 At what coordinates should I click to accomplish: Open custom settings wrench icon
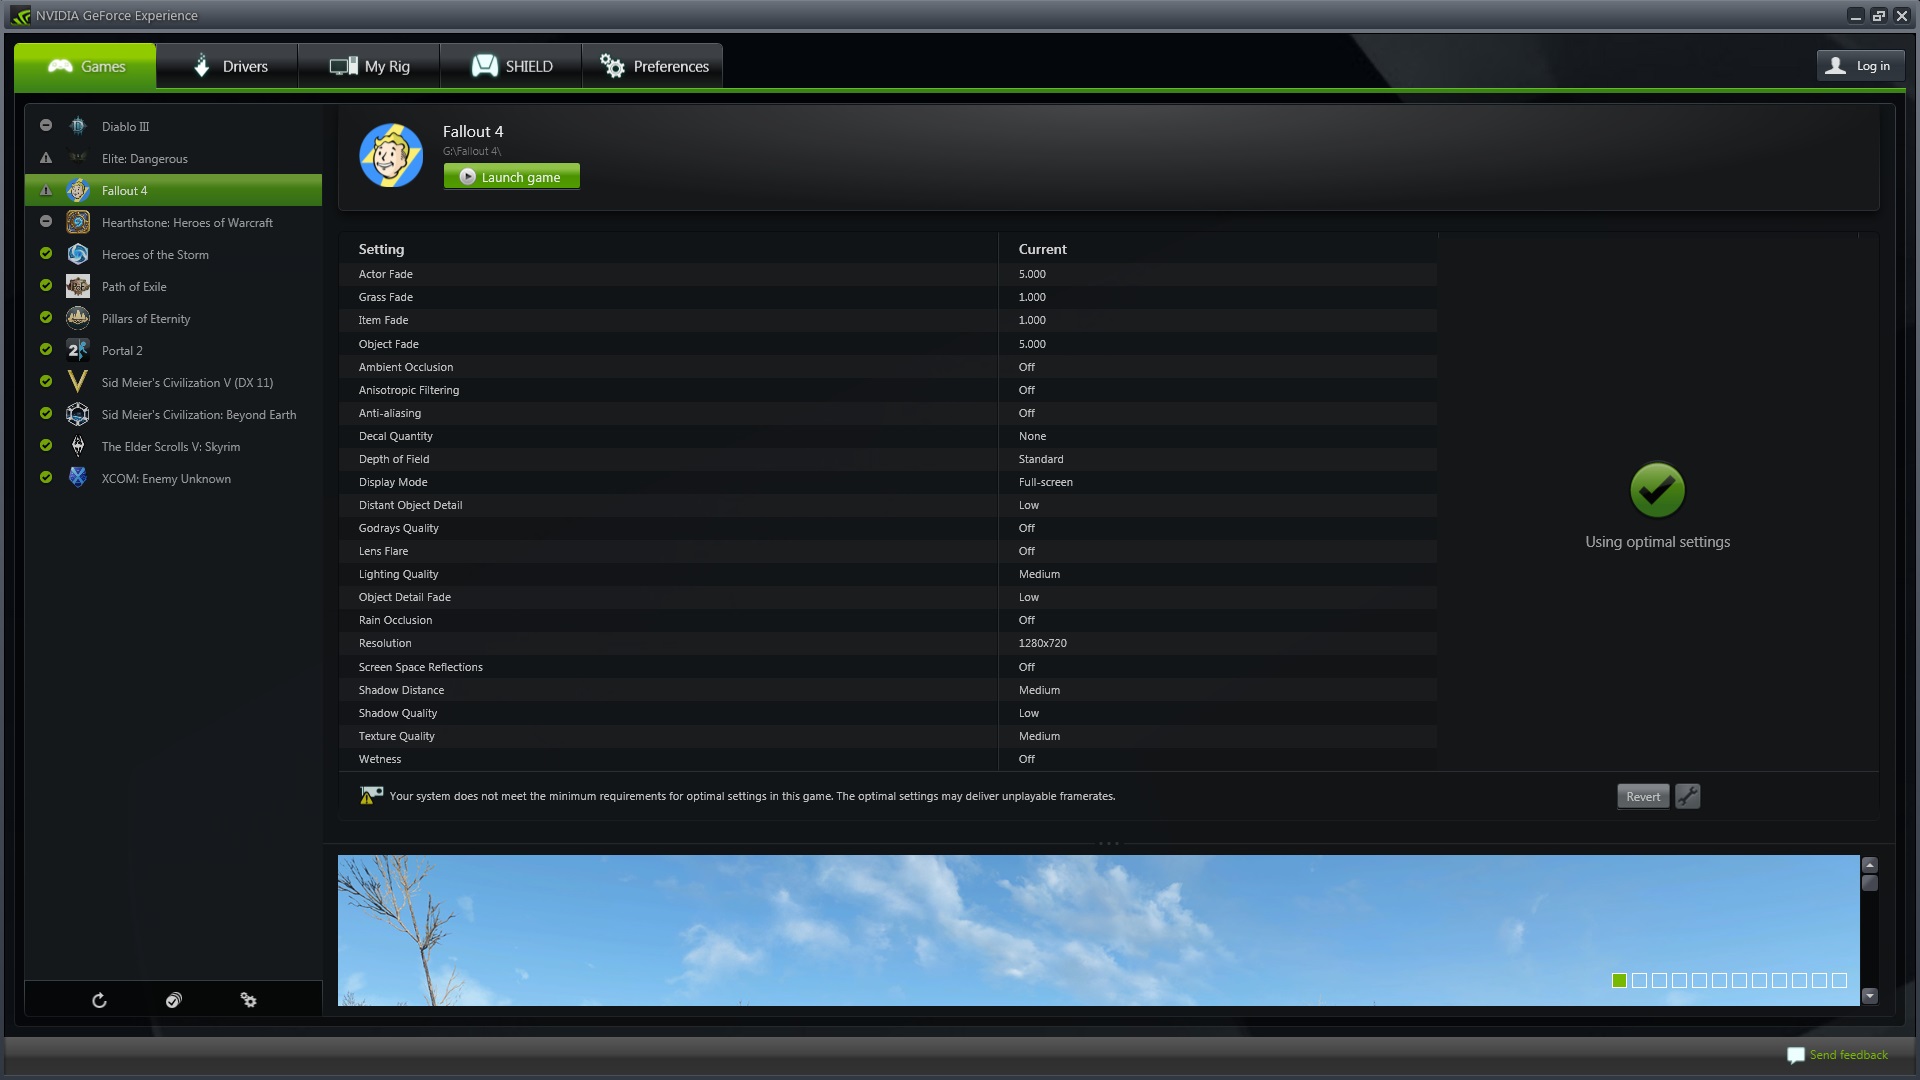pyautogui.click(x=1688, y=796)
